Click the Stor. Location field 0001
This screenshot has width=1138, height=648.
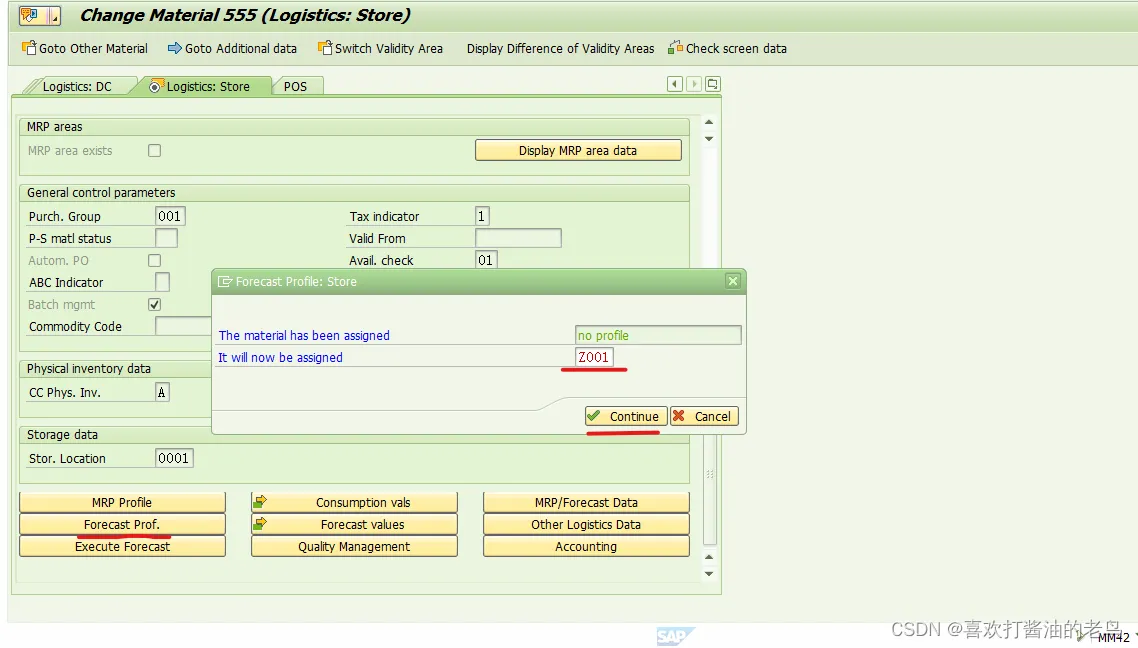coord(174,459)
